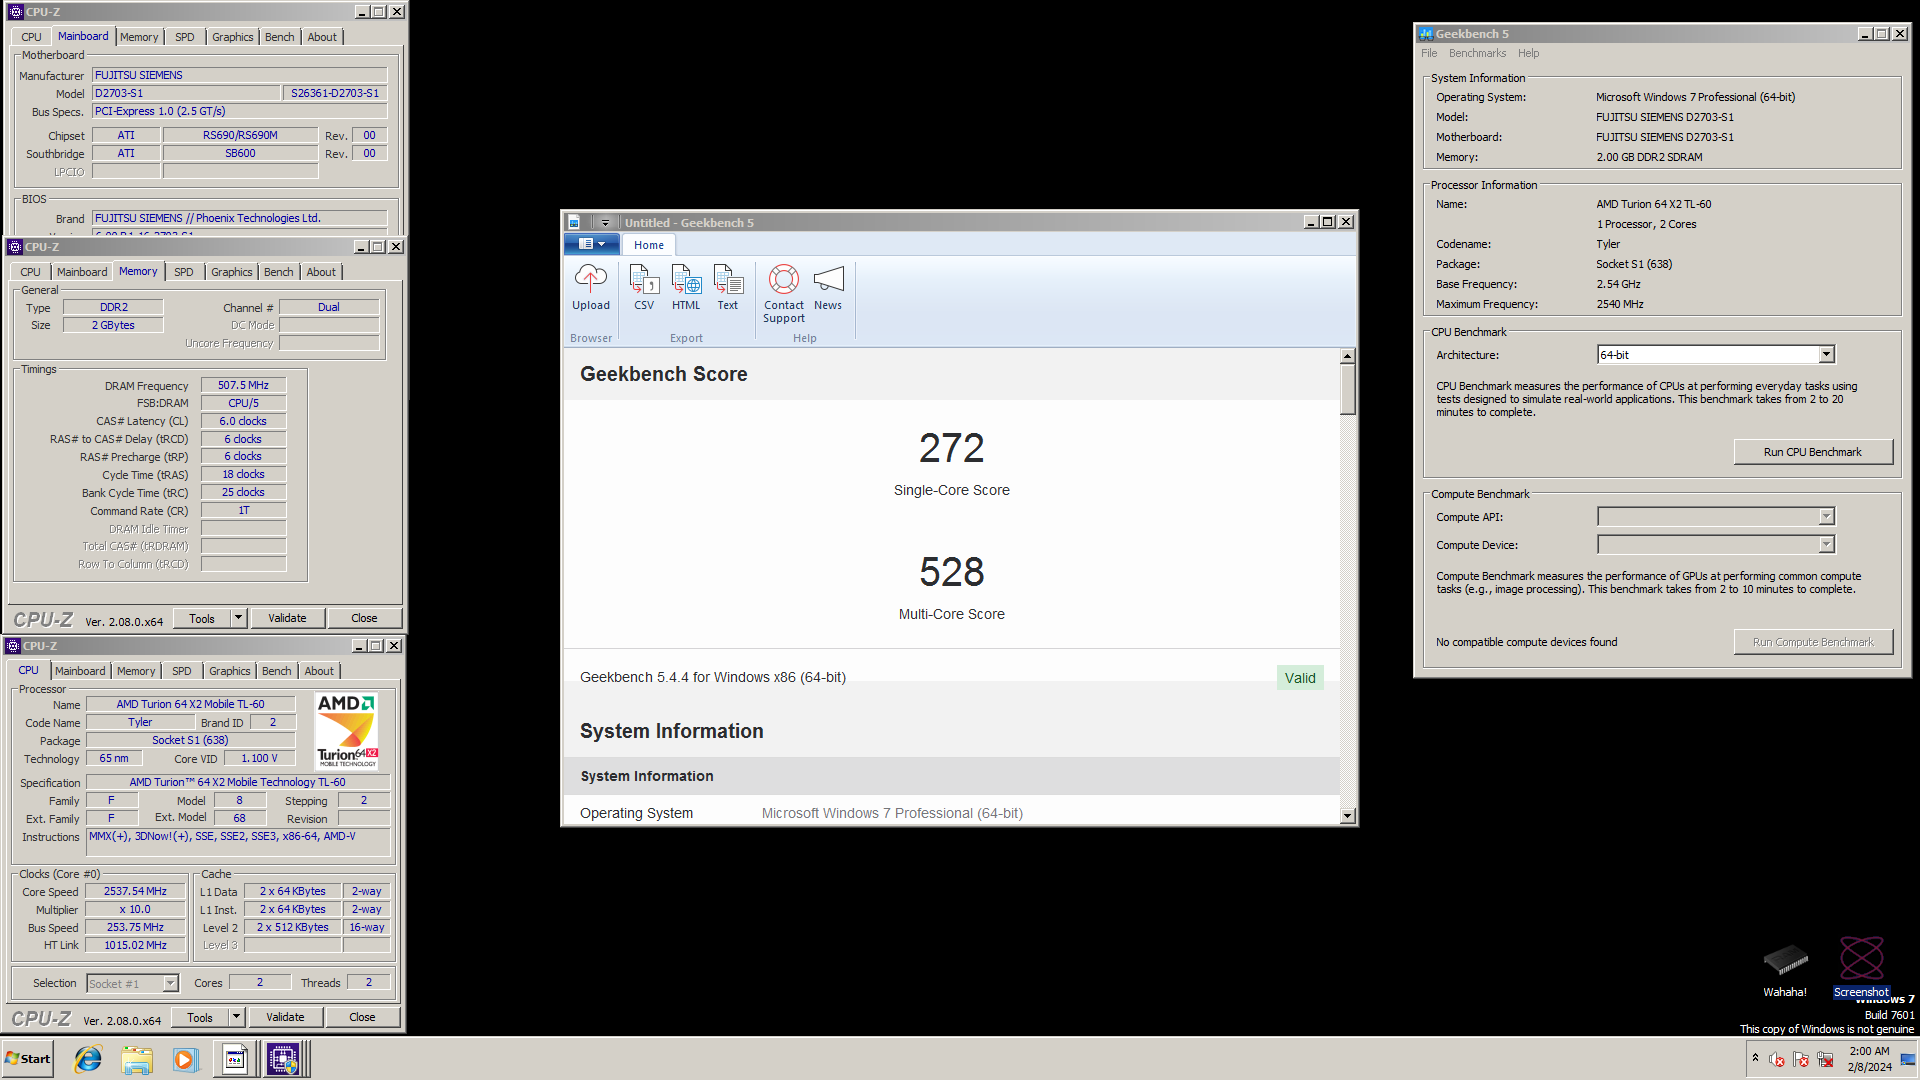Select the Screenshot desktop icon
This screenshot has width=1920, height=1080.
point(1861,969)
